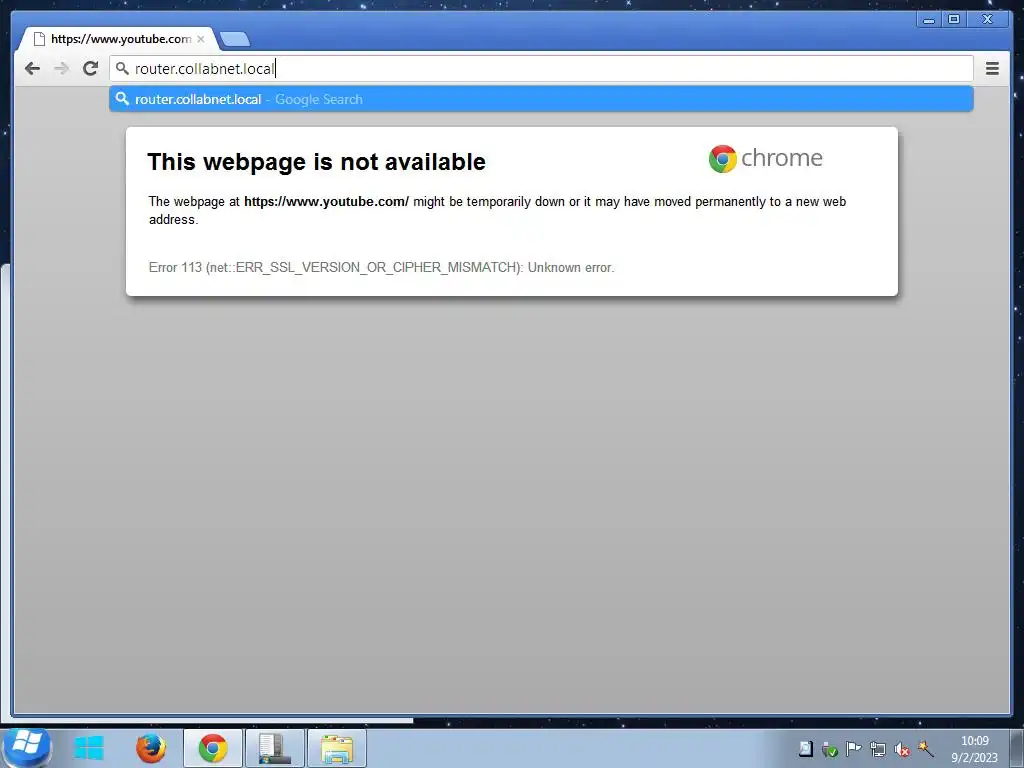Minimize the Chrome window
The width and height of the screenshot is (1024, 768).
[928, 20]
